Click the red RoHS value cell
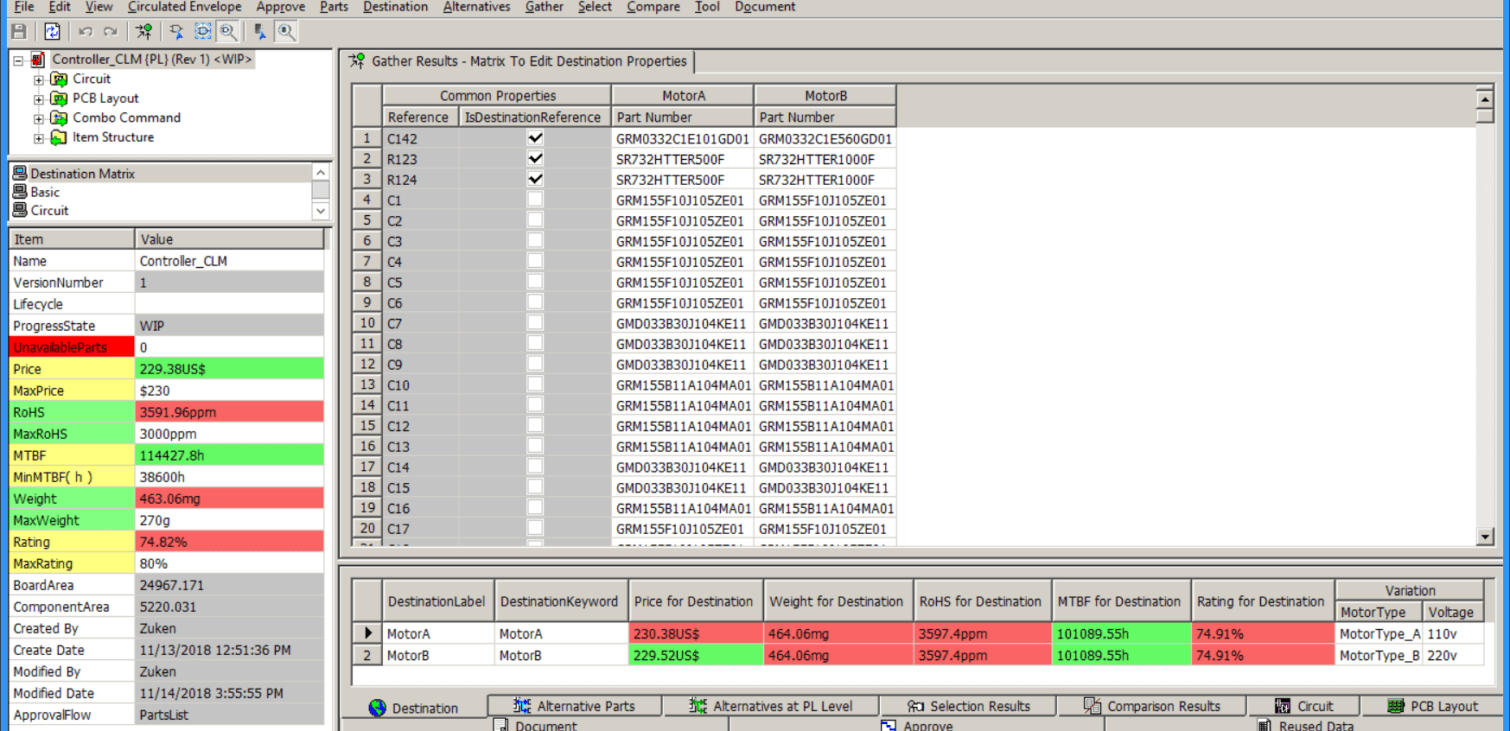Screen dimensions: 1510x731 (x=228, y=410)
